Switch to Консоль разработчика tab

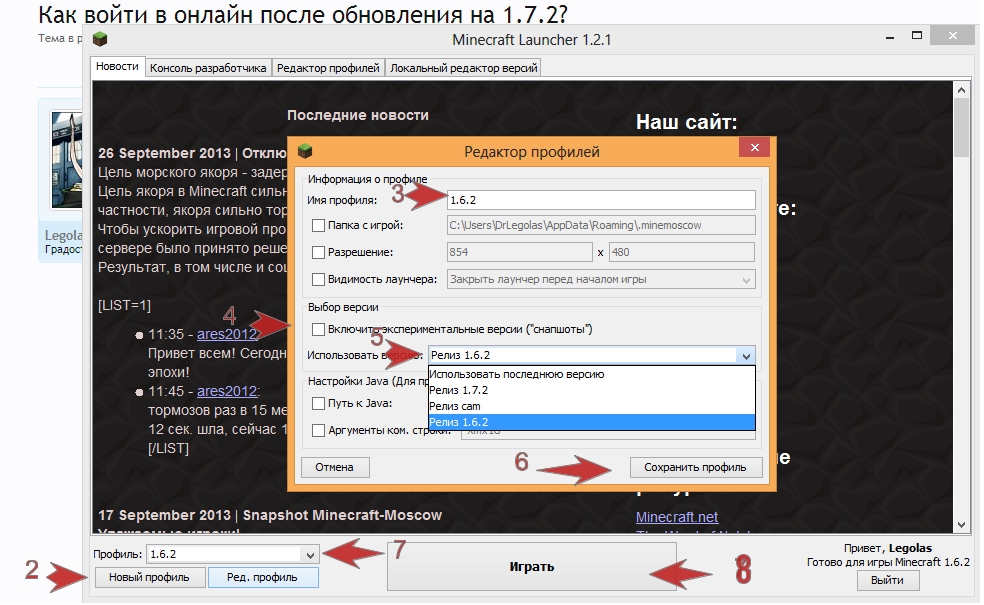208,68
